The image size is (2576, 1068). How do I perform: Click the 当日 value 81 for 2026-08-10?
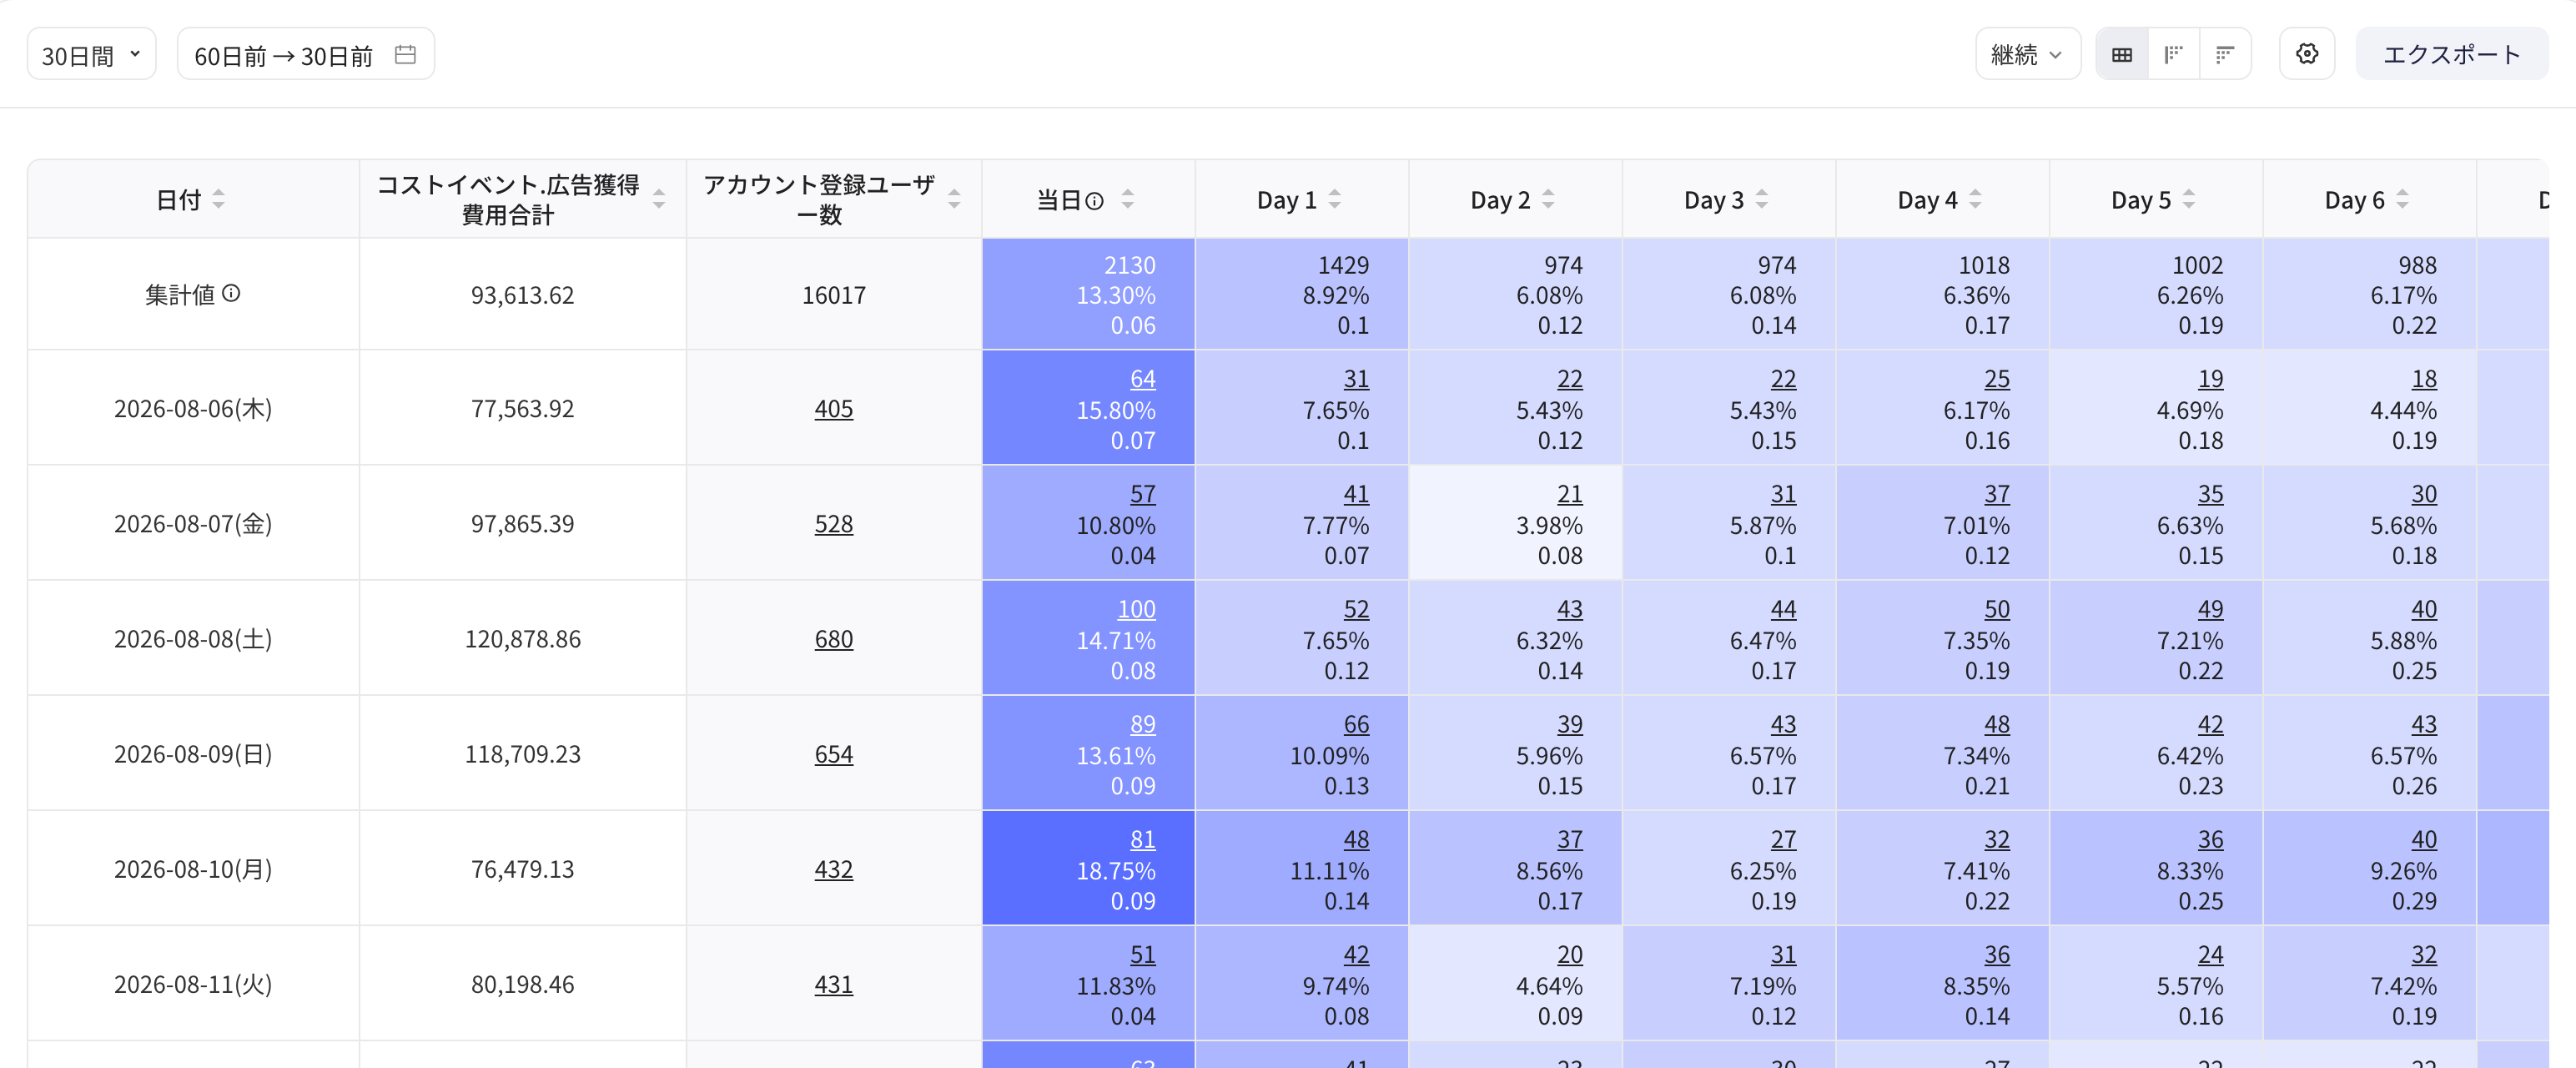(1142, 839)
